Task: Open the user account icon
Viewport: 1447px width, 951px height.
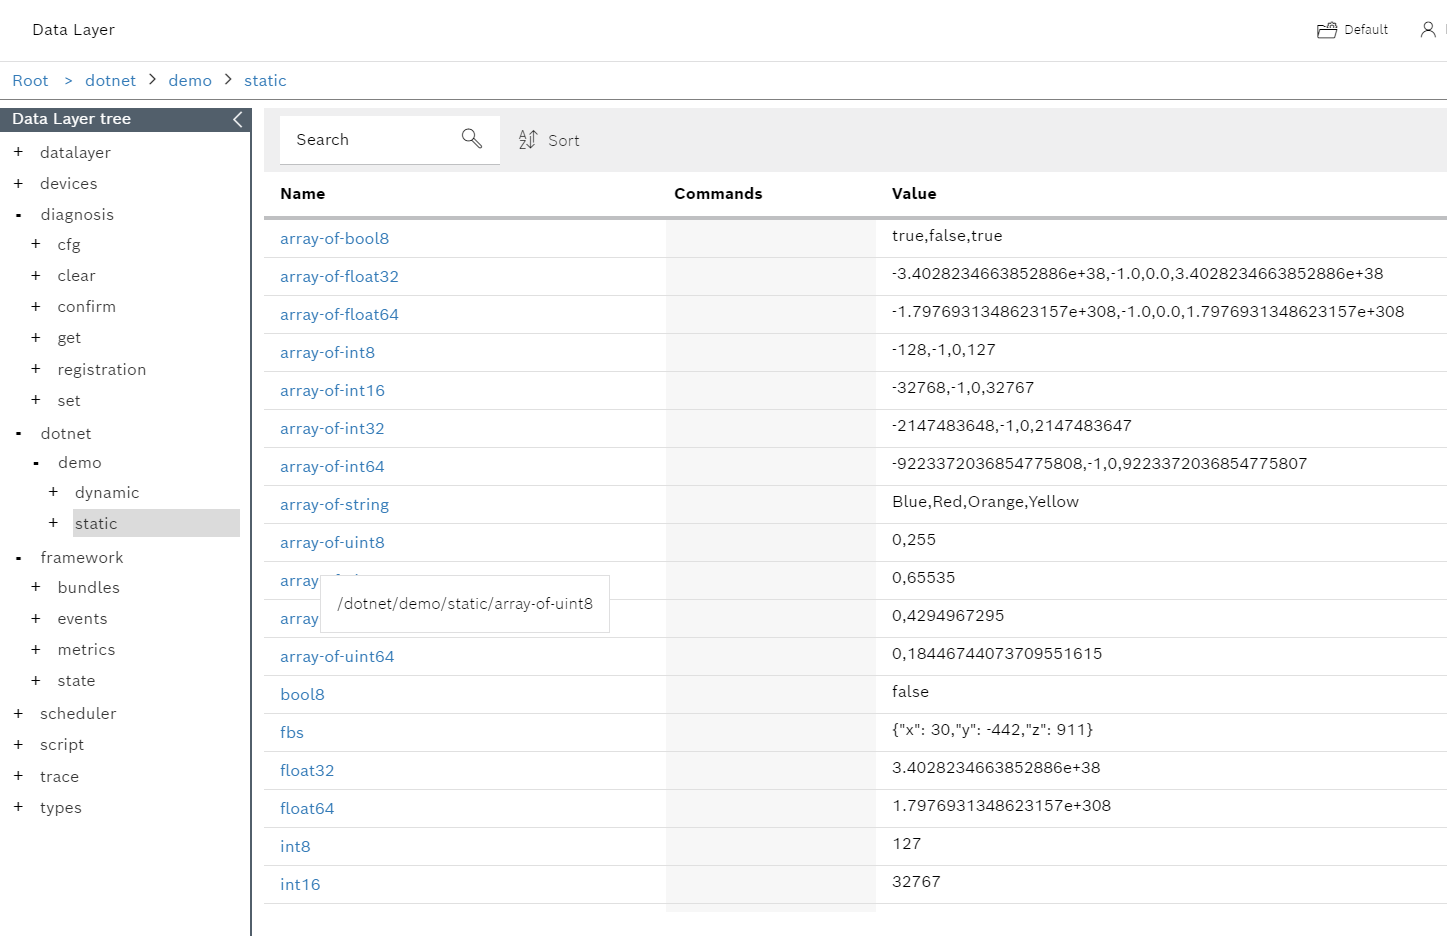Action: point(1428,30)
